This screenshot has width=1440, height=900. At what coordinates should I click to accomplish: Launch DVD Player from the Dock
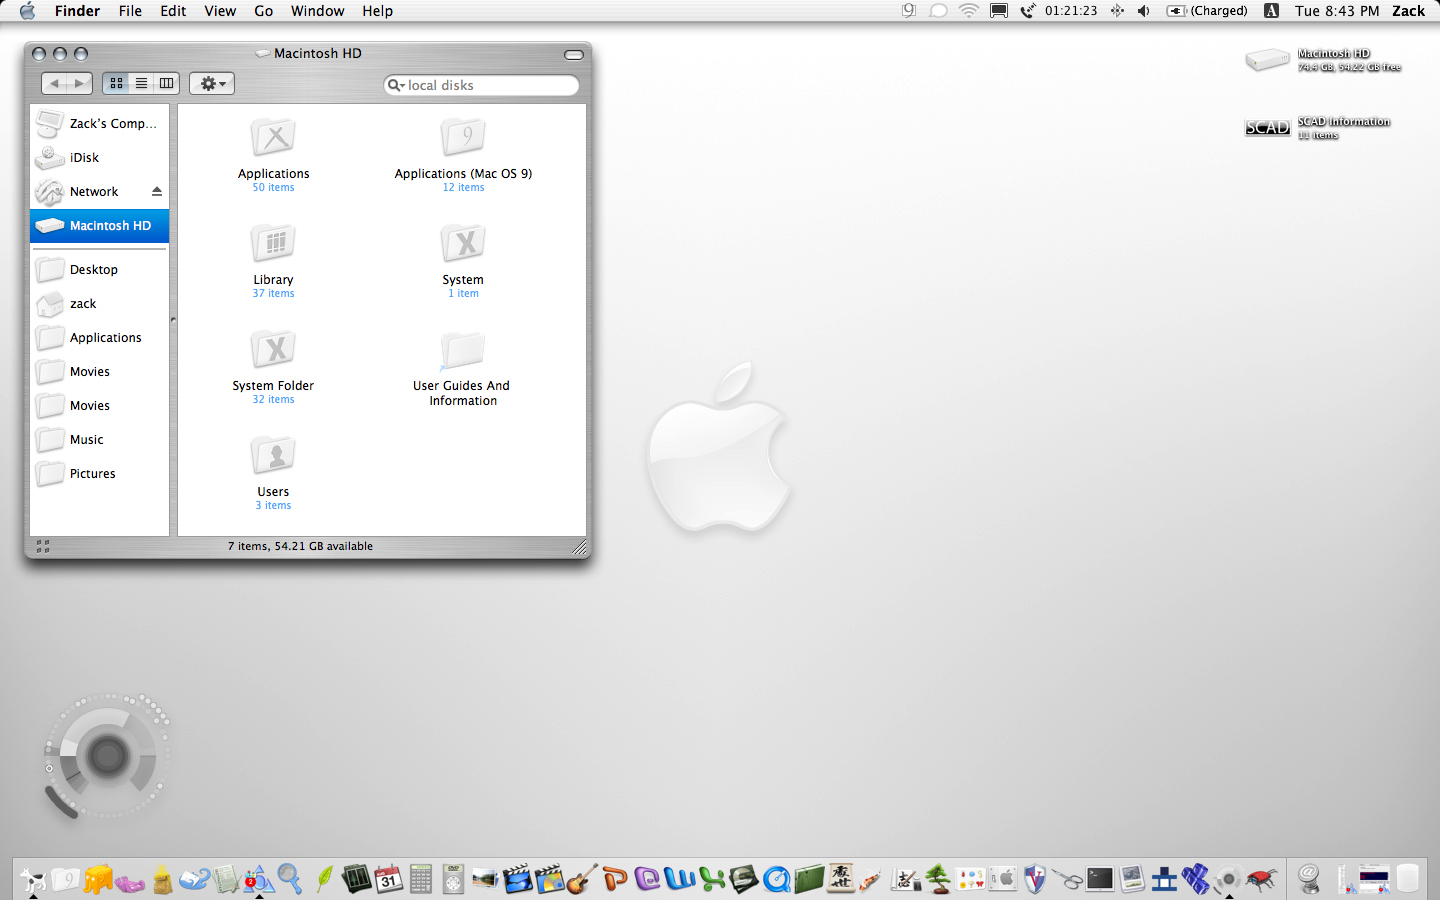[x=453, y=879]
